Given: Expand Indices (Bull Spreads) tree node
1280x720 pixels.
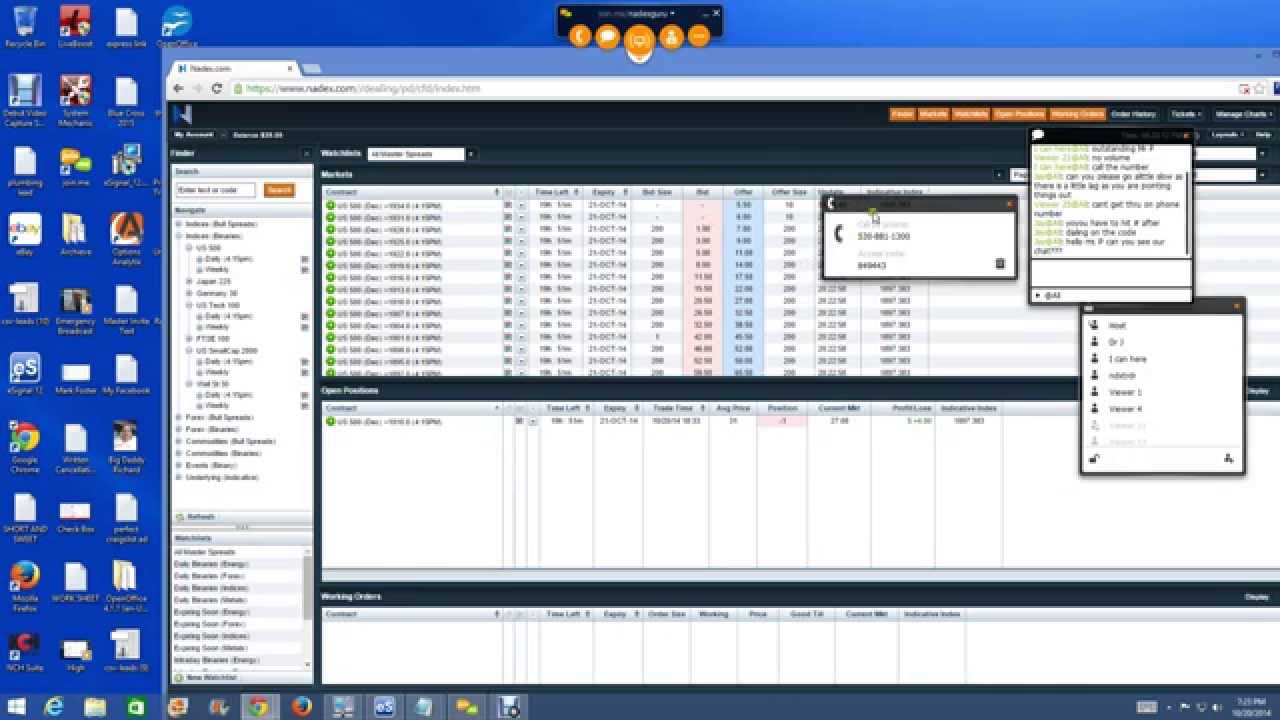Looking at the screenshot, I should (178, 223).
